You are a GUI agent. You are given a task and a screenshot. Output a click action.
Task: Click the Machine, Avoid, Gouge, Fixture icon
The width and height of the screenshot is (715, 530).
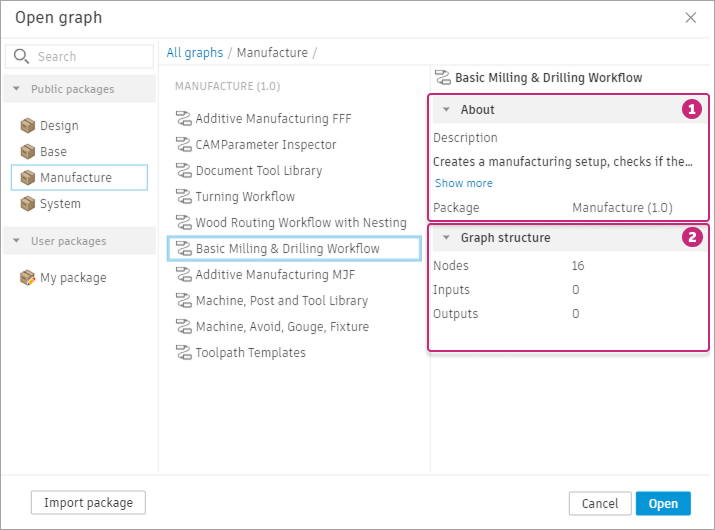tap(184, 327)
